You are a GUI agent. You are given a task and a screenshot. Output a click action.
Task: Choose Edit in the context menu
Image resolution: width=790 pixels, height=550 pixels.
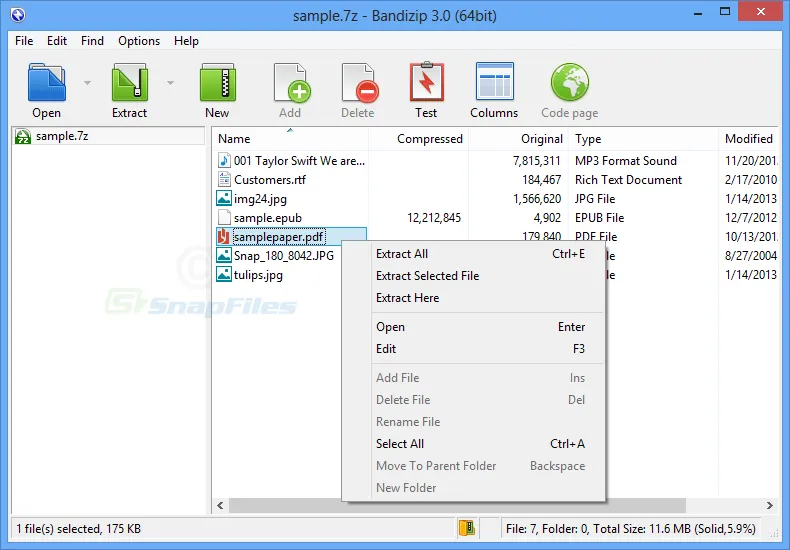tap(474, 349)
